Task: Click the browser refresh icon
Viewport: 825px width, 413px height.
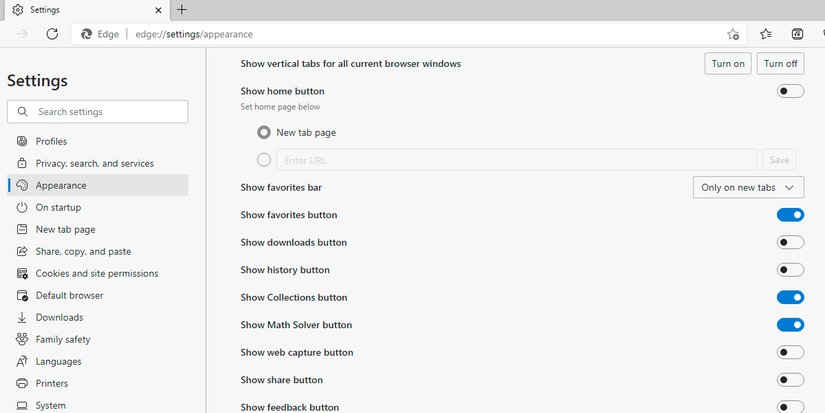Action: 52,34
